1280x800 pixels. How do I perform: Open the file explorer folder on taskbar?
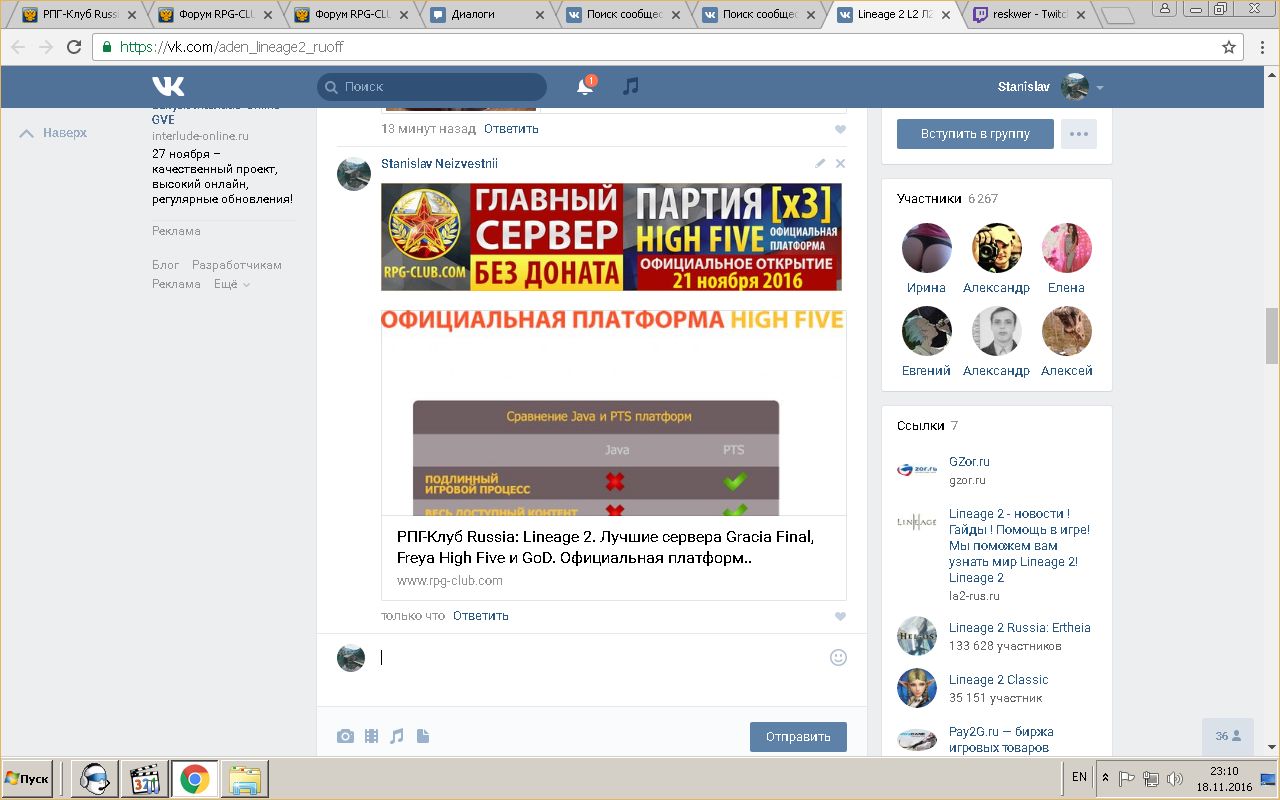tap(245, 778)
